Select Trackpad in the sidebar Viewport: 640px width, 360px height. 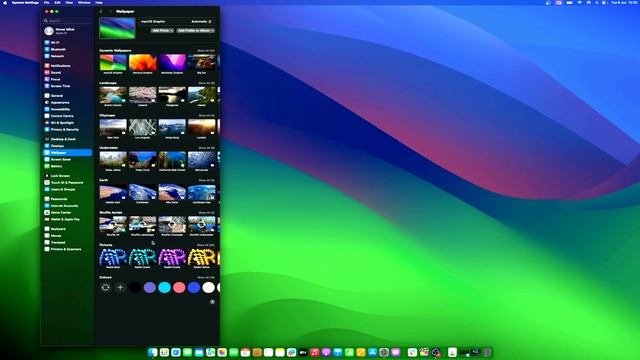(x=67, y=242)
